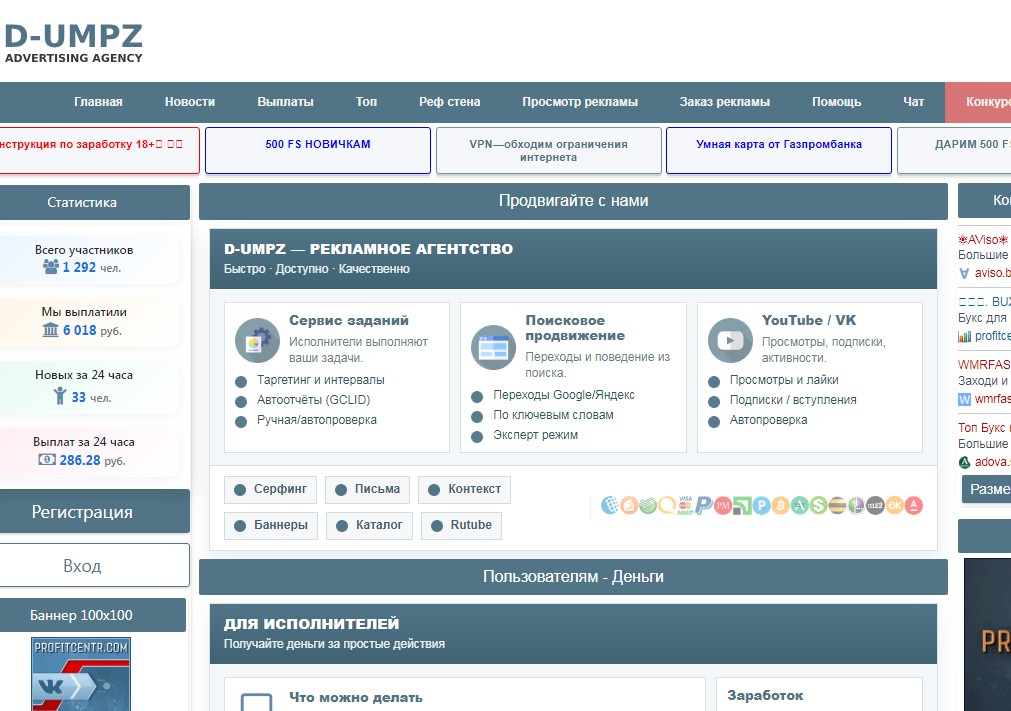Open the Реф стена menu item
The image size is (1011, 711).
pos(449,102)
